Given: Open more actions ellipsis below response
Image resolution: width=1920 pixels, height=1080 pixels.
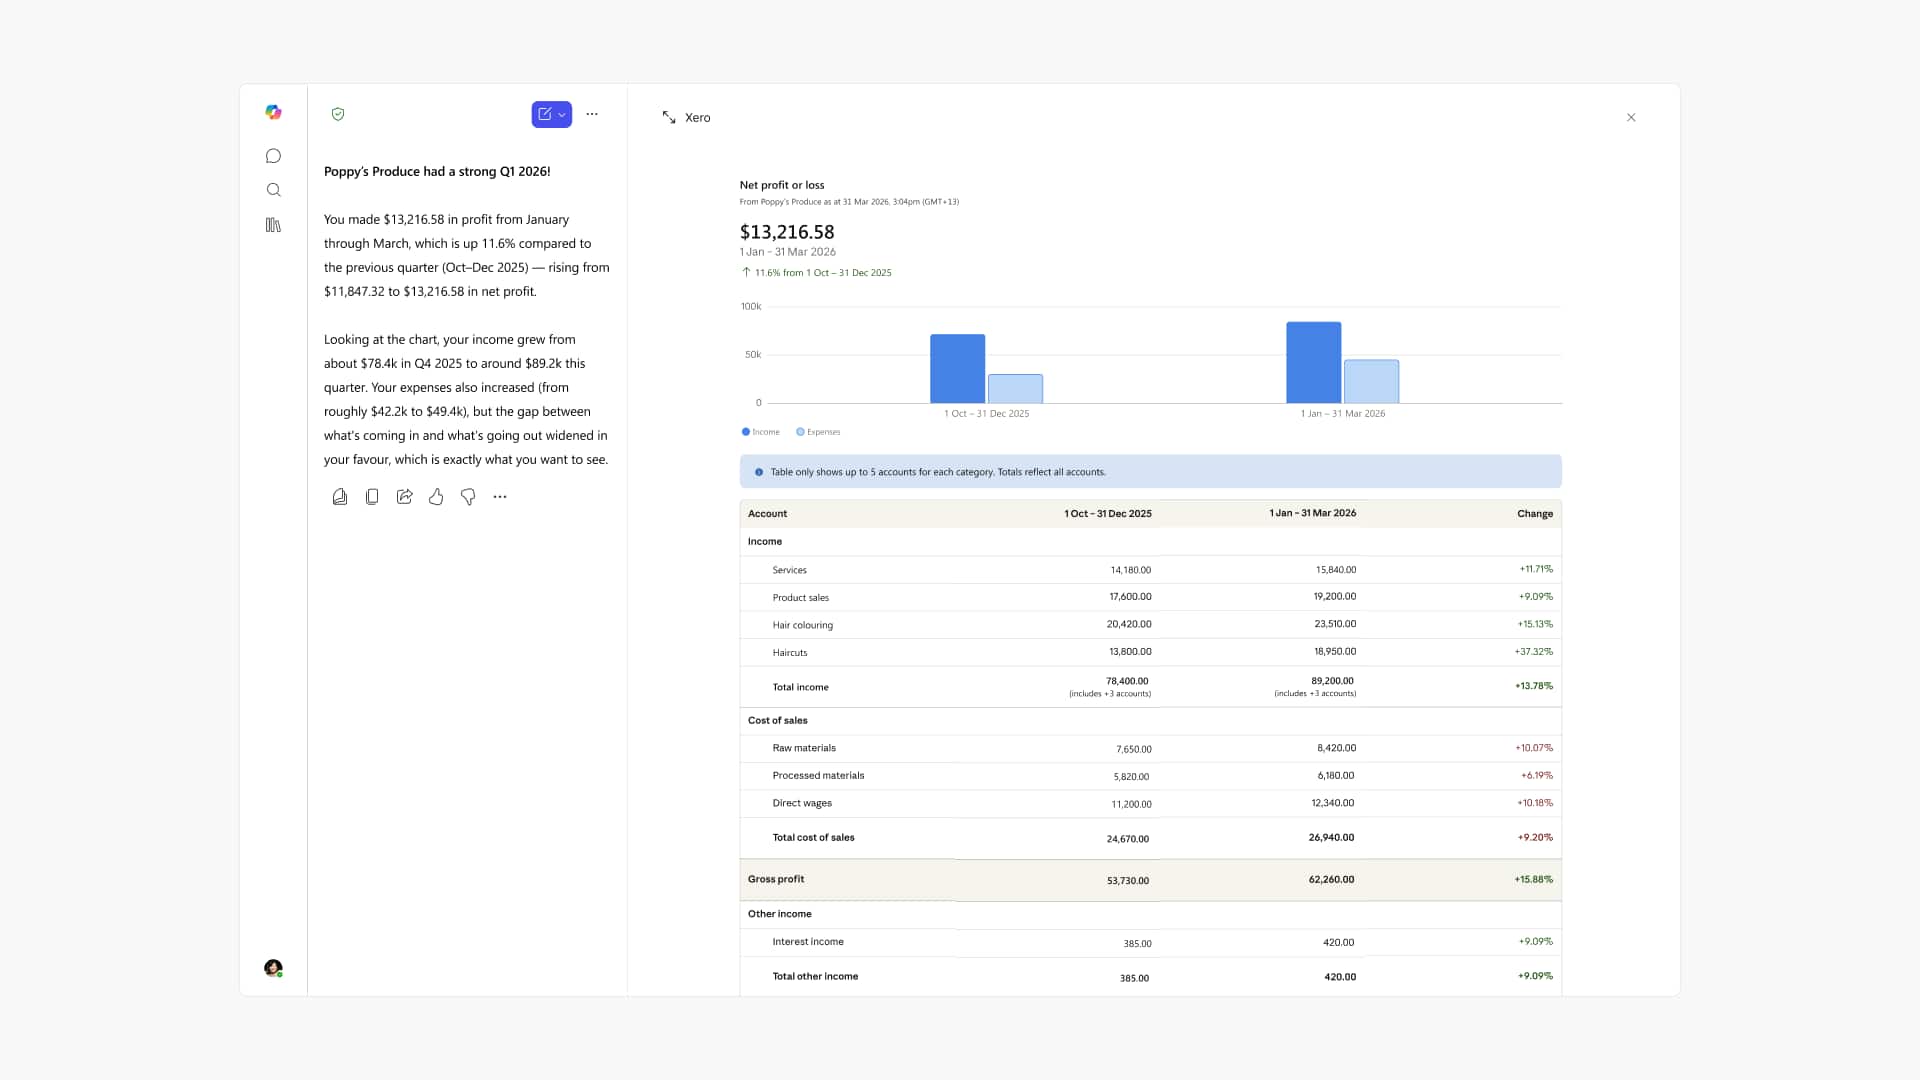Looking at the screenshot, I should point(500,497).
